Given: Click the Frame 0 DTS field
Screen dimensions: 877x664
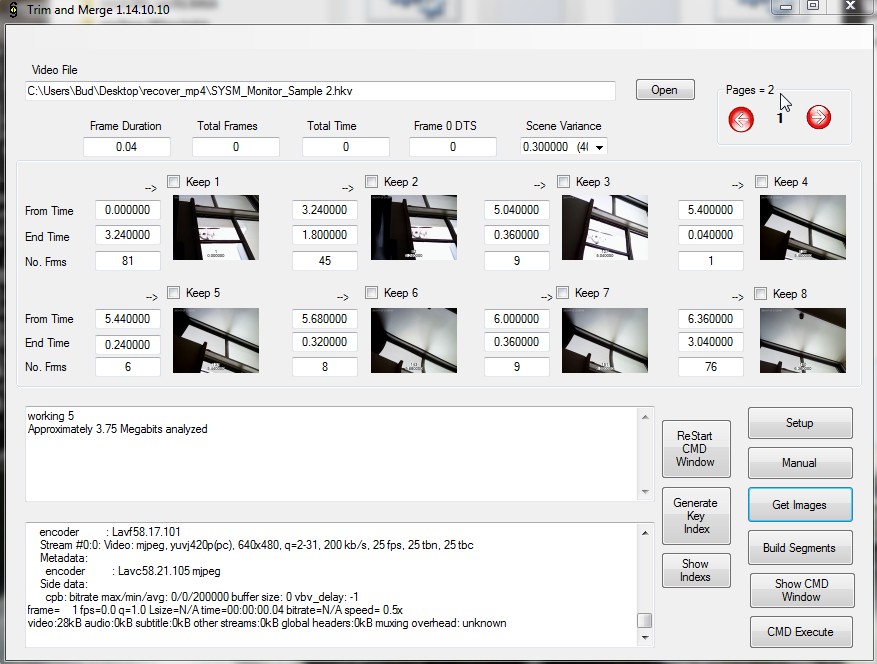Looking at the screenshot, I should coord(453,147).
